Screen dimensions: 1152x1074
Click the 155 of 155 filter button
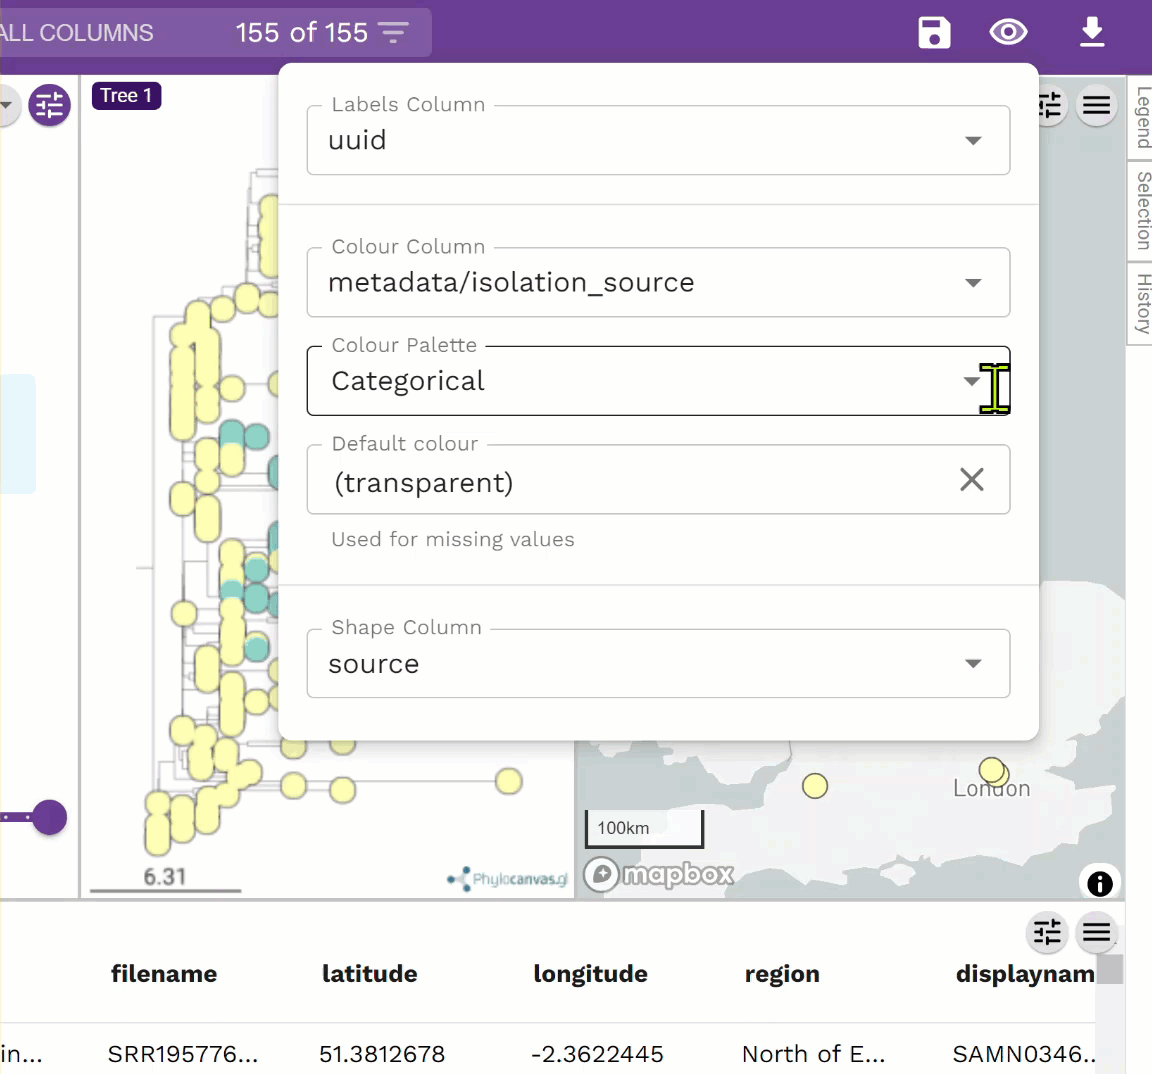[x=322, y=33]
